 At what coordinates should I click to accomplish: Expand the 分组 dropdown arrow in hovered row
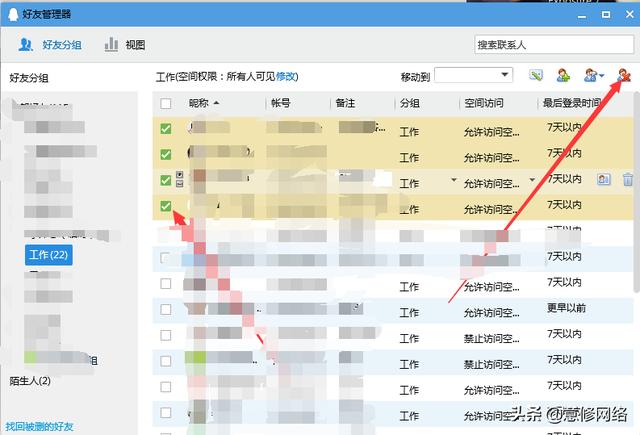[x=453, y=180]
